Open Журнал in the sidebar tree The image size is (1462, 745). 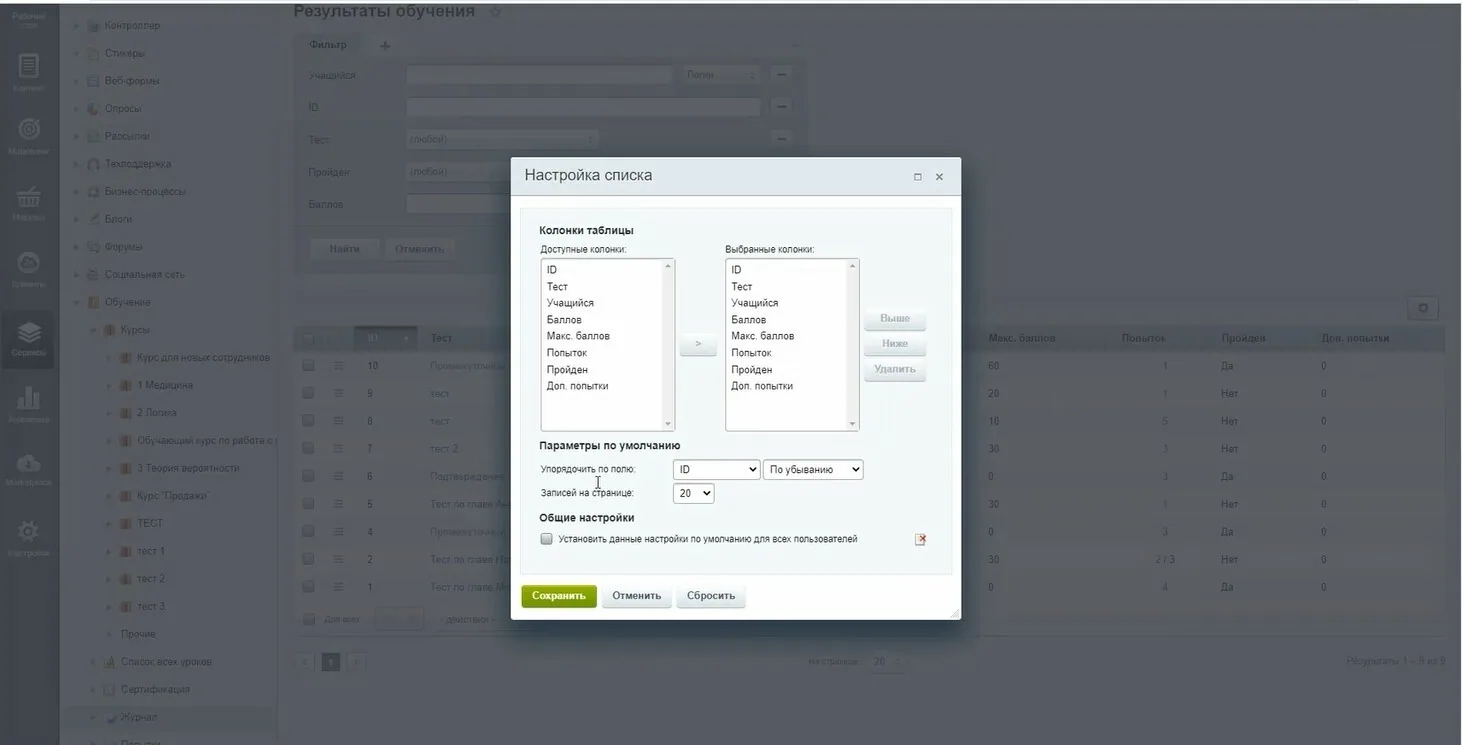tap(139, 717)
